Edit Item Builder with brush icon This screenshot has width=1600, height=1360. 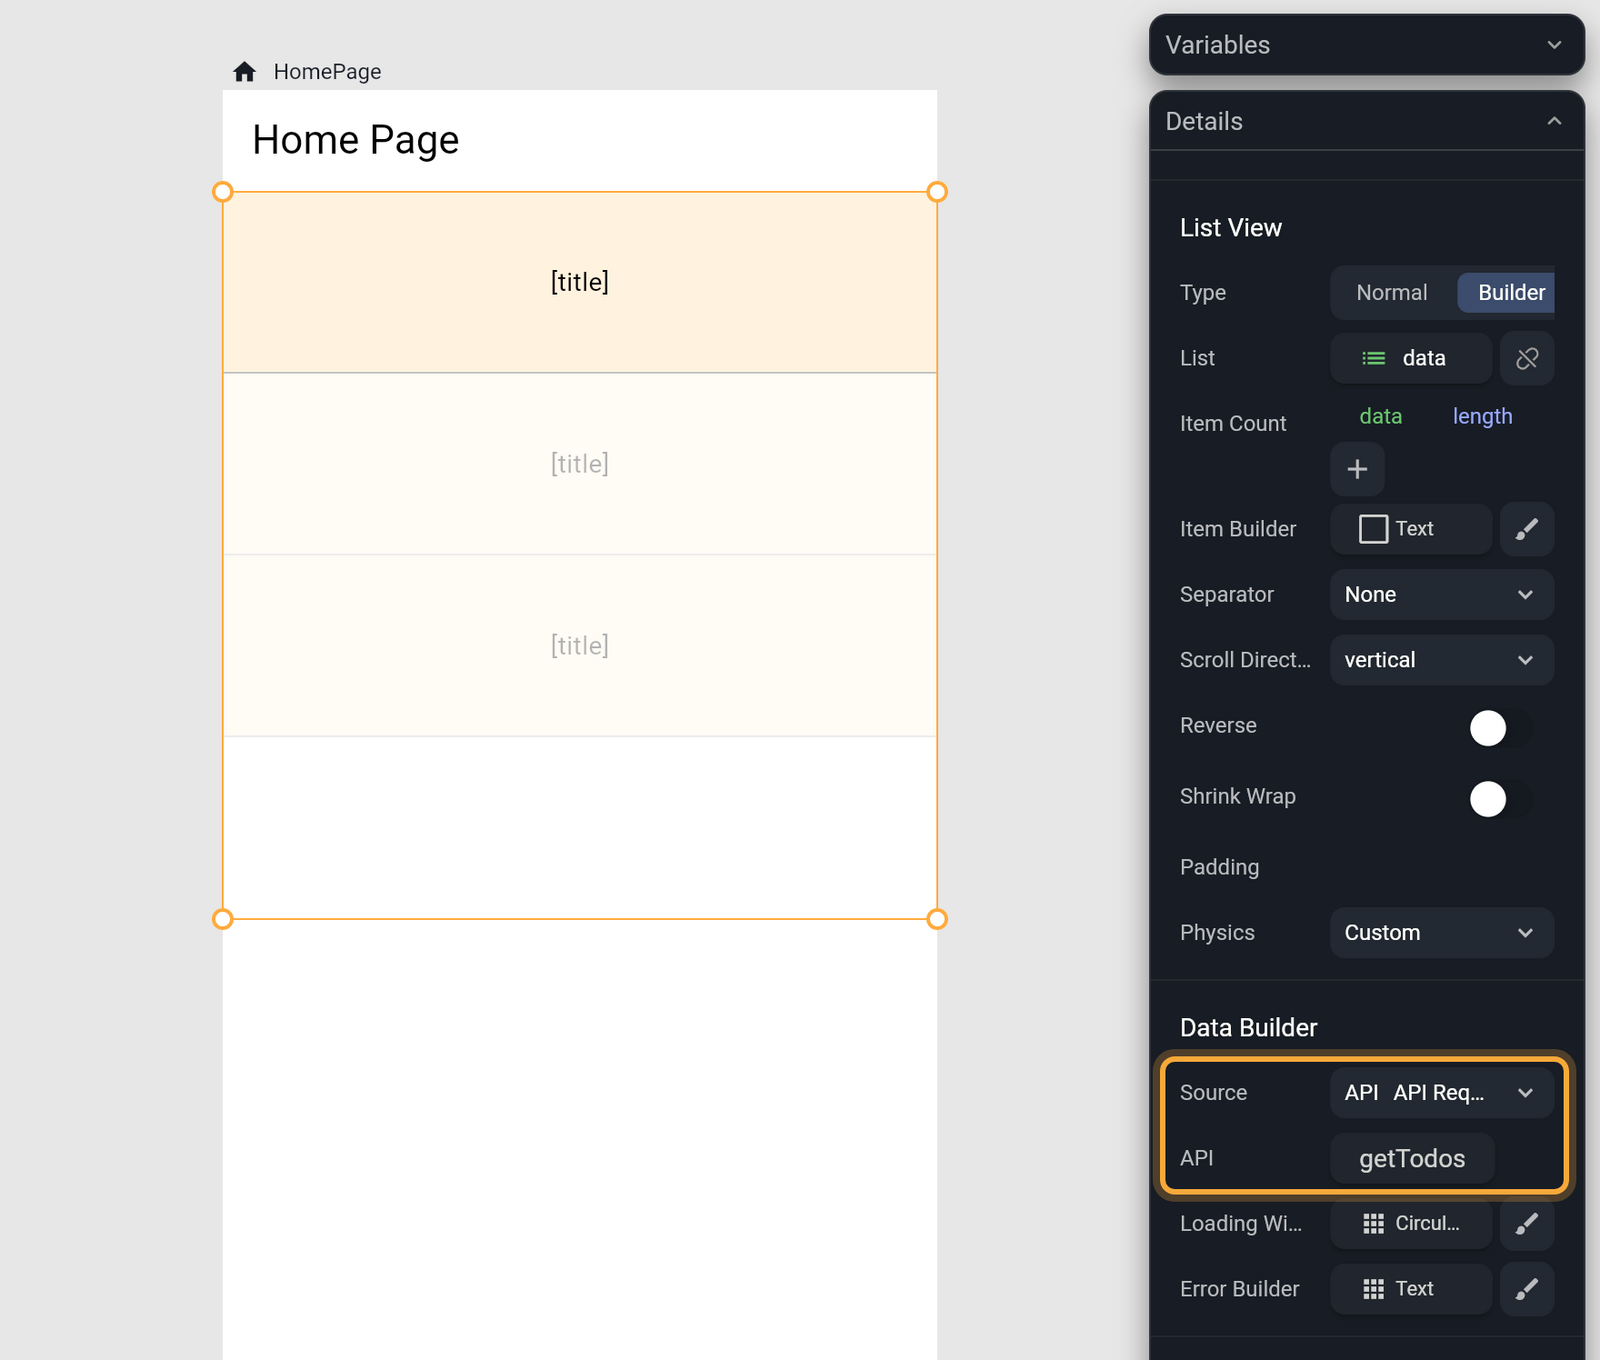tap(1527, 529)
